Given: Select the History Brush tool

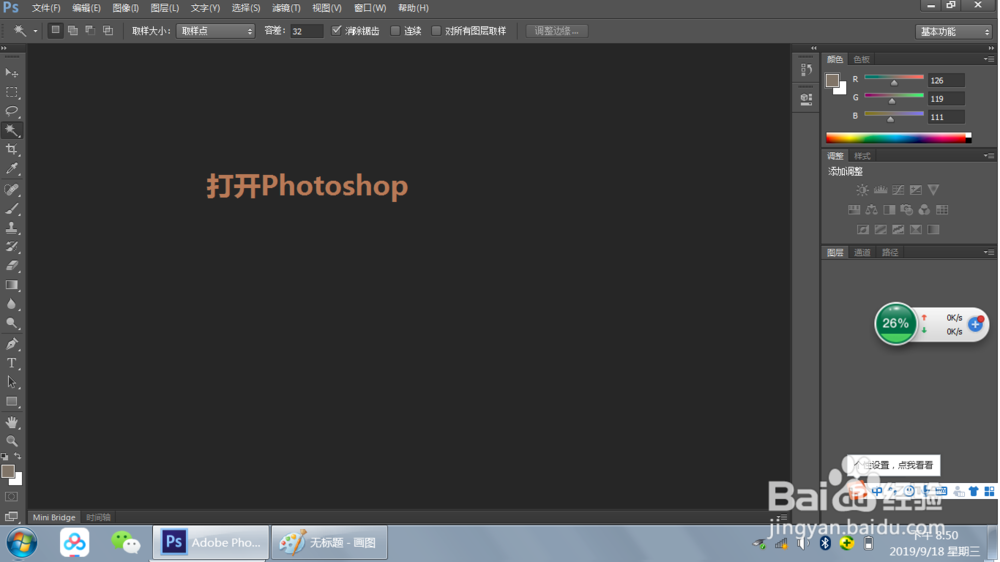Looking at the screenshot, I should pyautogui.click(x=11, y=247).
